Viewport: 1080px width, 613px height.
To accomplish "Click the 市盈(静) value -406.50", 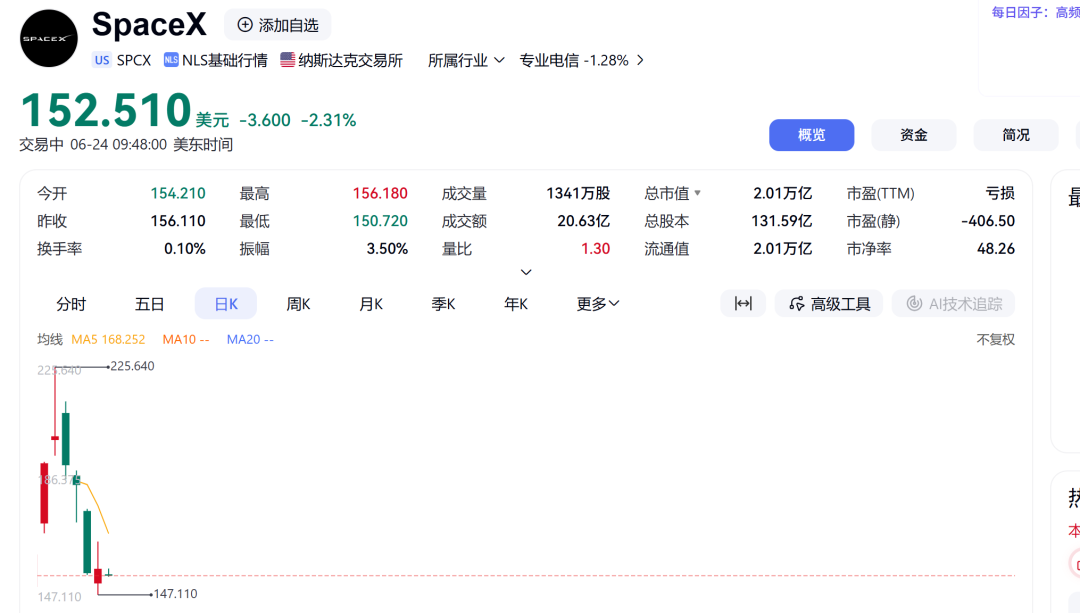I will click(x=988, y=221).
